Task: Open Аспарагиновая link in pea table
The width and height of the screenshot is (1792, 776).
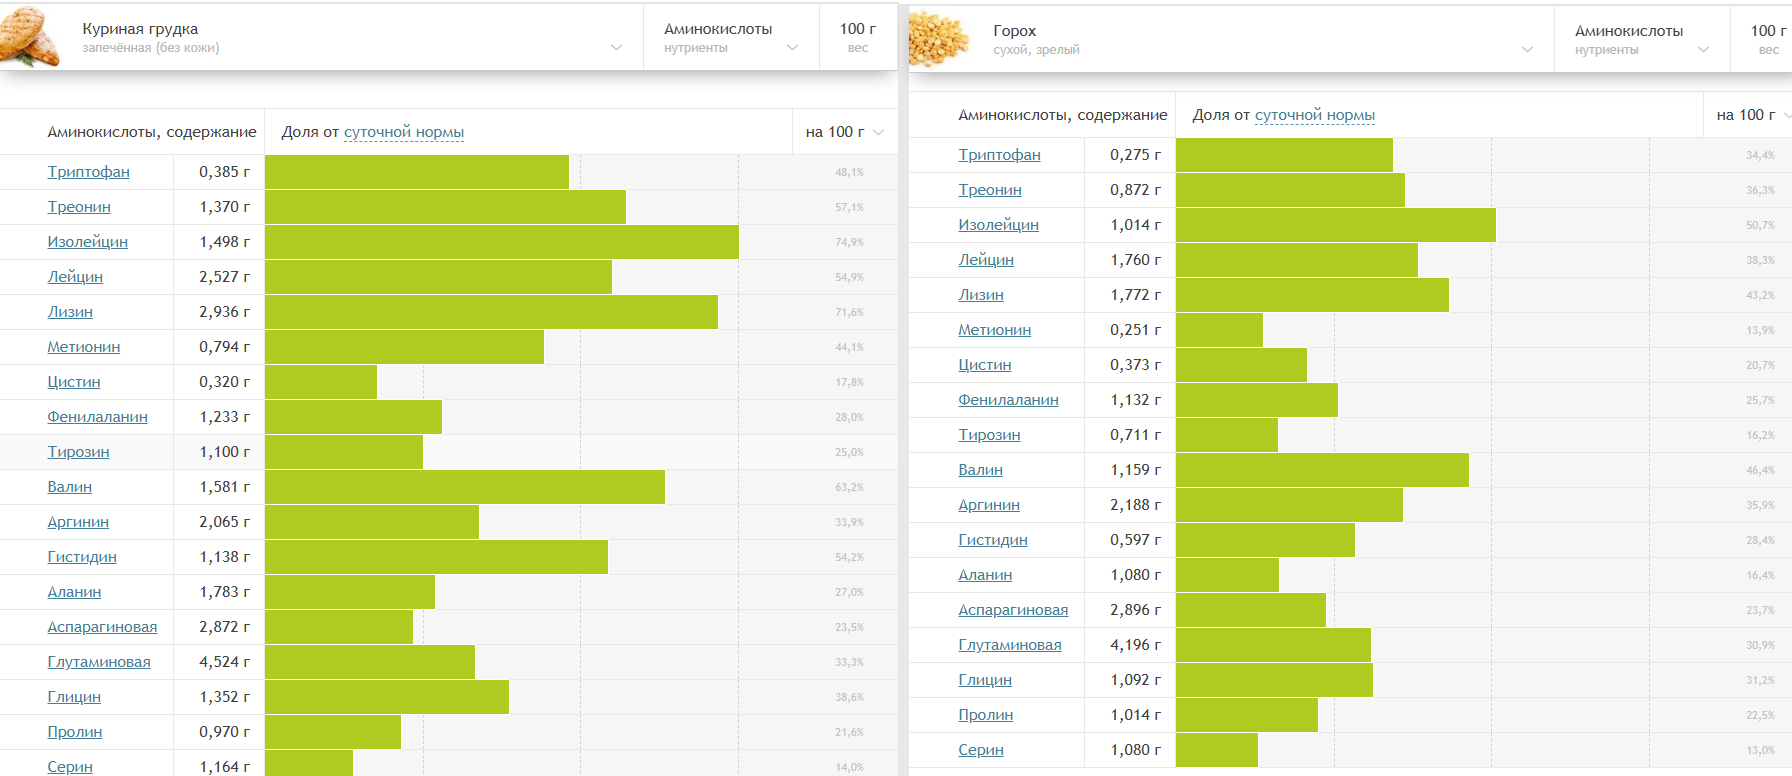Action: tap(1014, 610)
